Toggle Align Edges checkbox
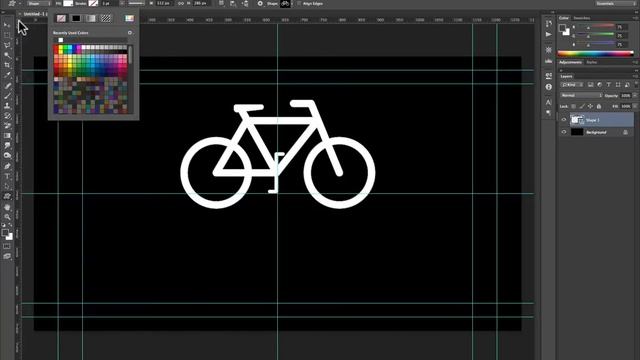The width and height of the screenshot is (640, 360). [x=299, y=3]
